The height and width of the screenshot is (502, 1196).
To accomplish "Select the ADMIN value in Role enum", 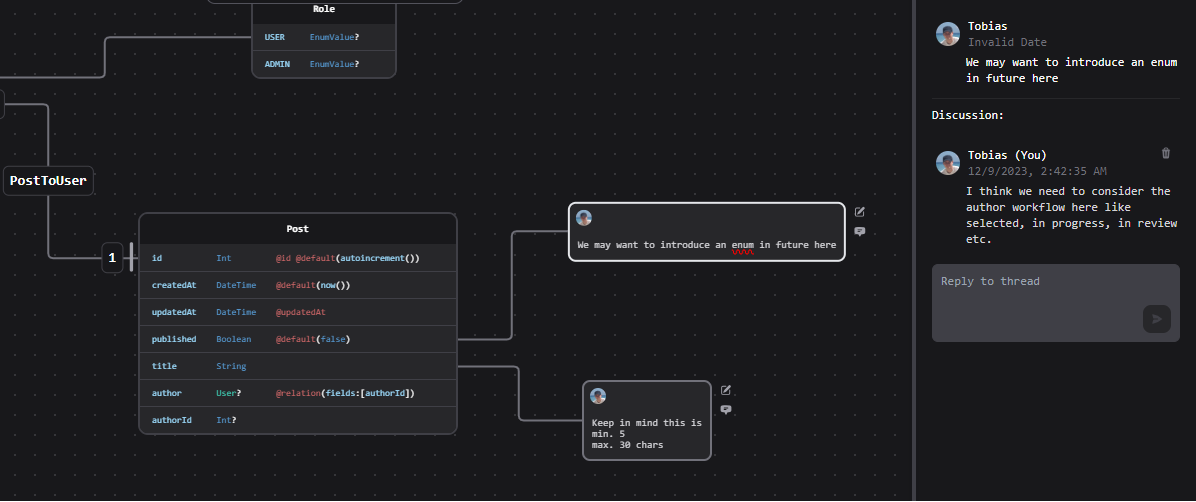I will tap(324, 64).
